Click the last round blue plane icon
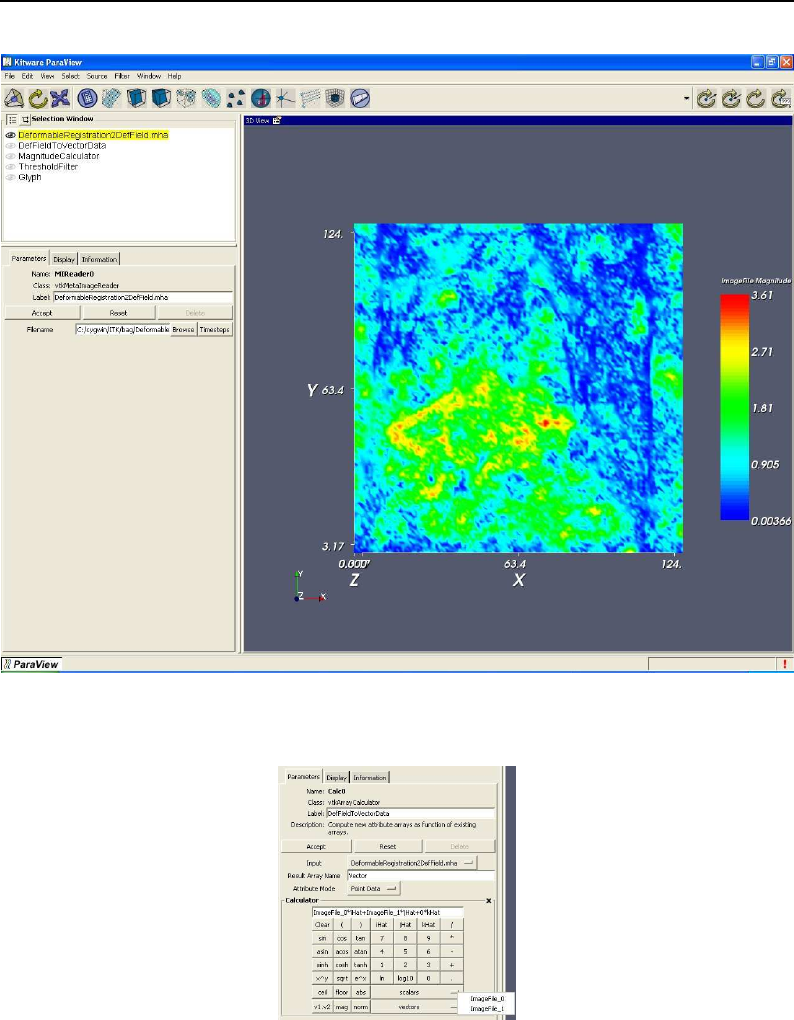Viewport: 794px width, 1020px height. (360, 98)
